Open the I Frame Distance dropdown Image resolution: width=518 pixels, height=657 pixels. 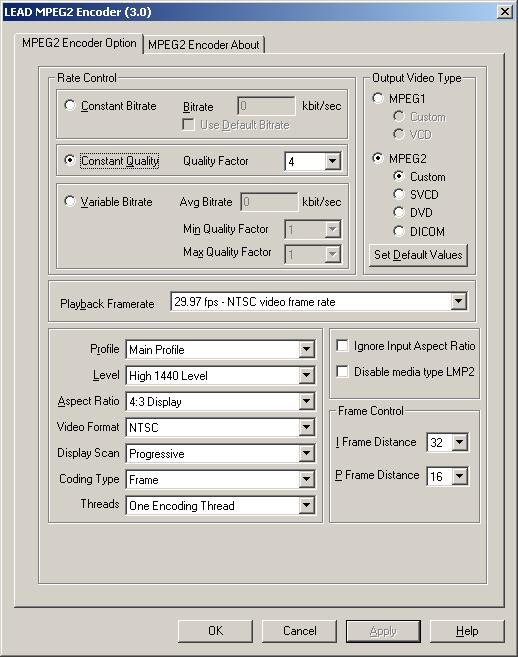point(460,442)
